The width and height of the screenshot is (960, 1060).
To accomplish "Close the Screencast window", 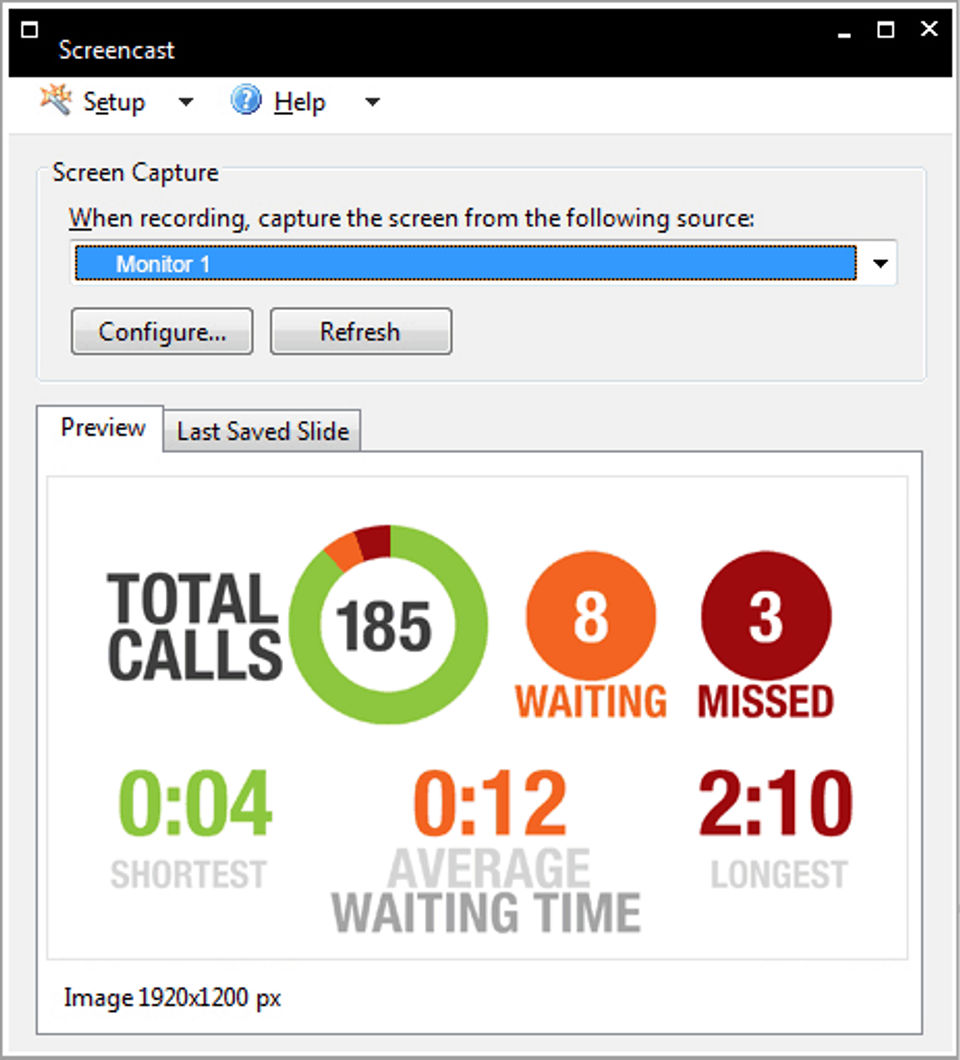I will click(929, 28).
